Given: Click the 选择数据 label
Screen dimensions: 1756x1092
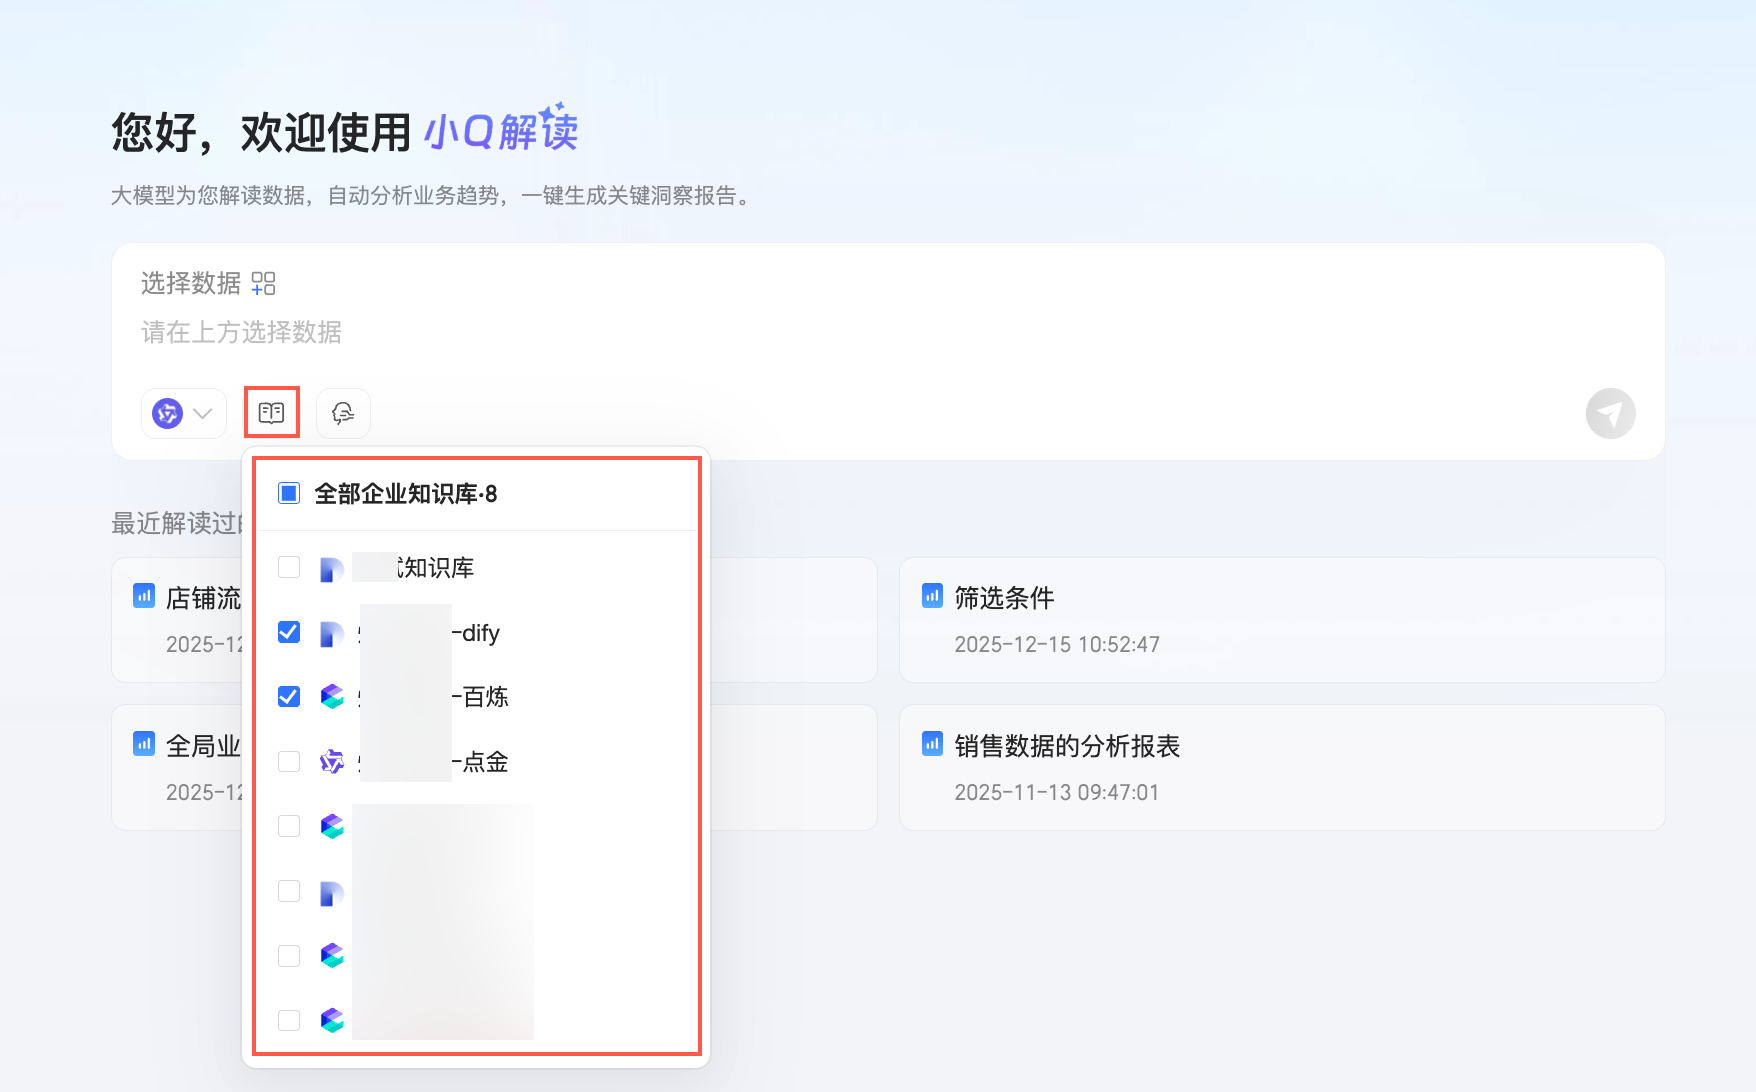Looking at the screenshot, I should [x=191, y=283].
